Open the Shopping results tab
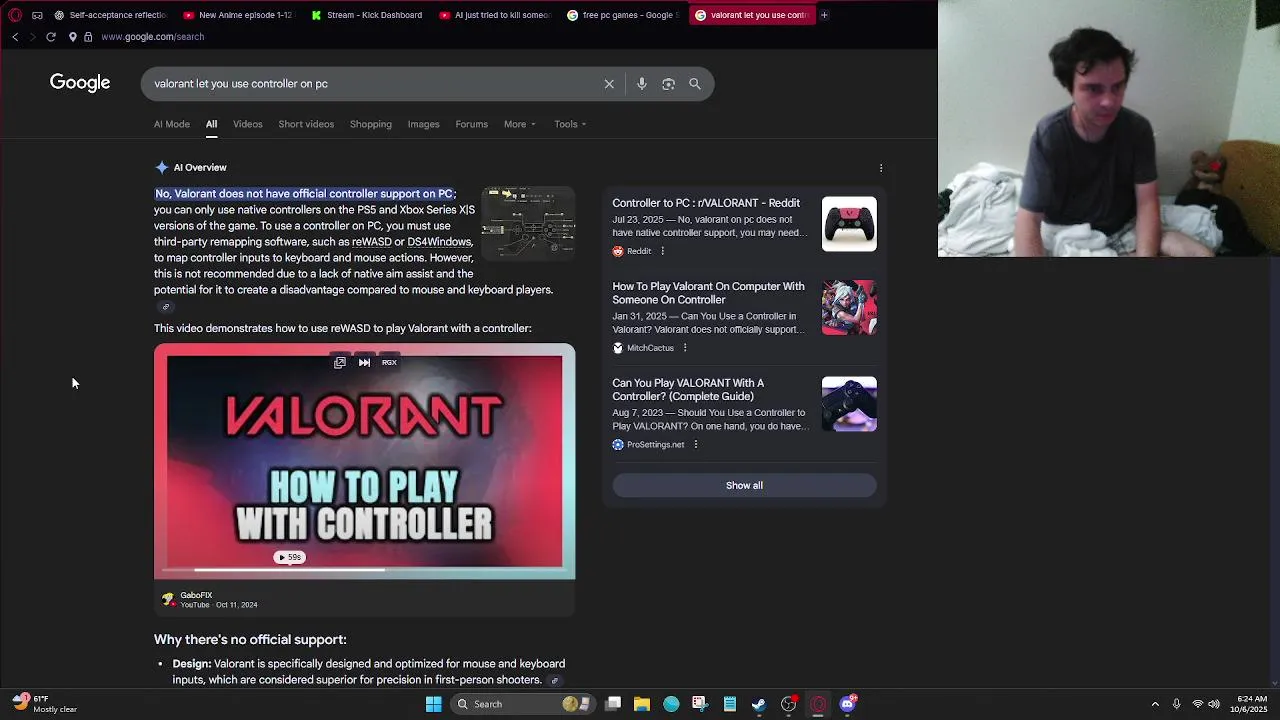Image resolution: width=1280 pixels, height=720 pixels. pyautogui.click(x=371, y=124)
